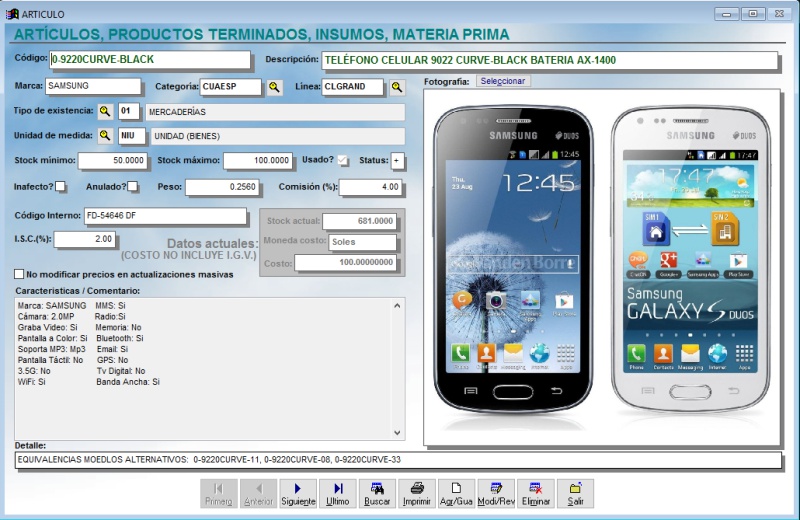Click the Tipo de existencia code 01

(129, 111)
